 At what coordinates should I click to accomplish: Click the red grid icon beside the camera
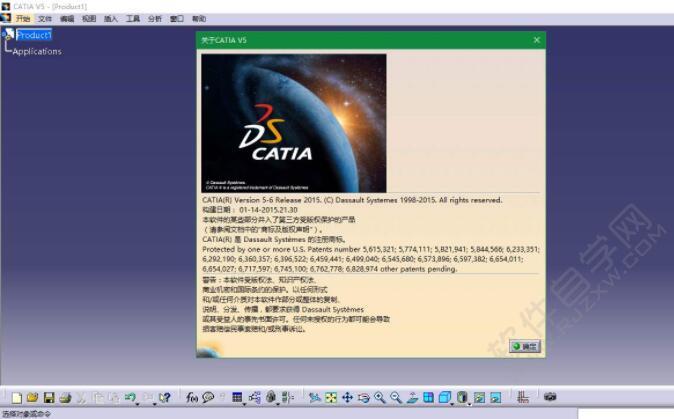point(523,397)
